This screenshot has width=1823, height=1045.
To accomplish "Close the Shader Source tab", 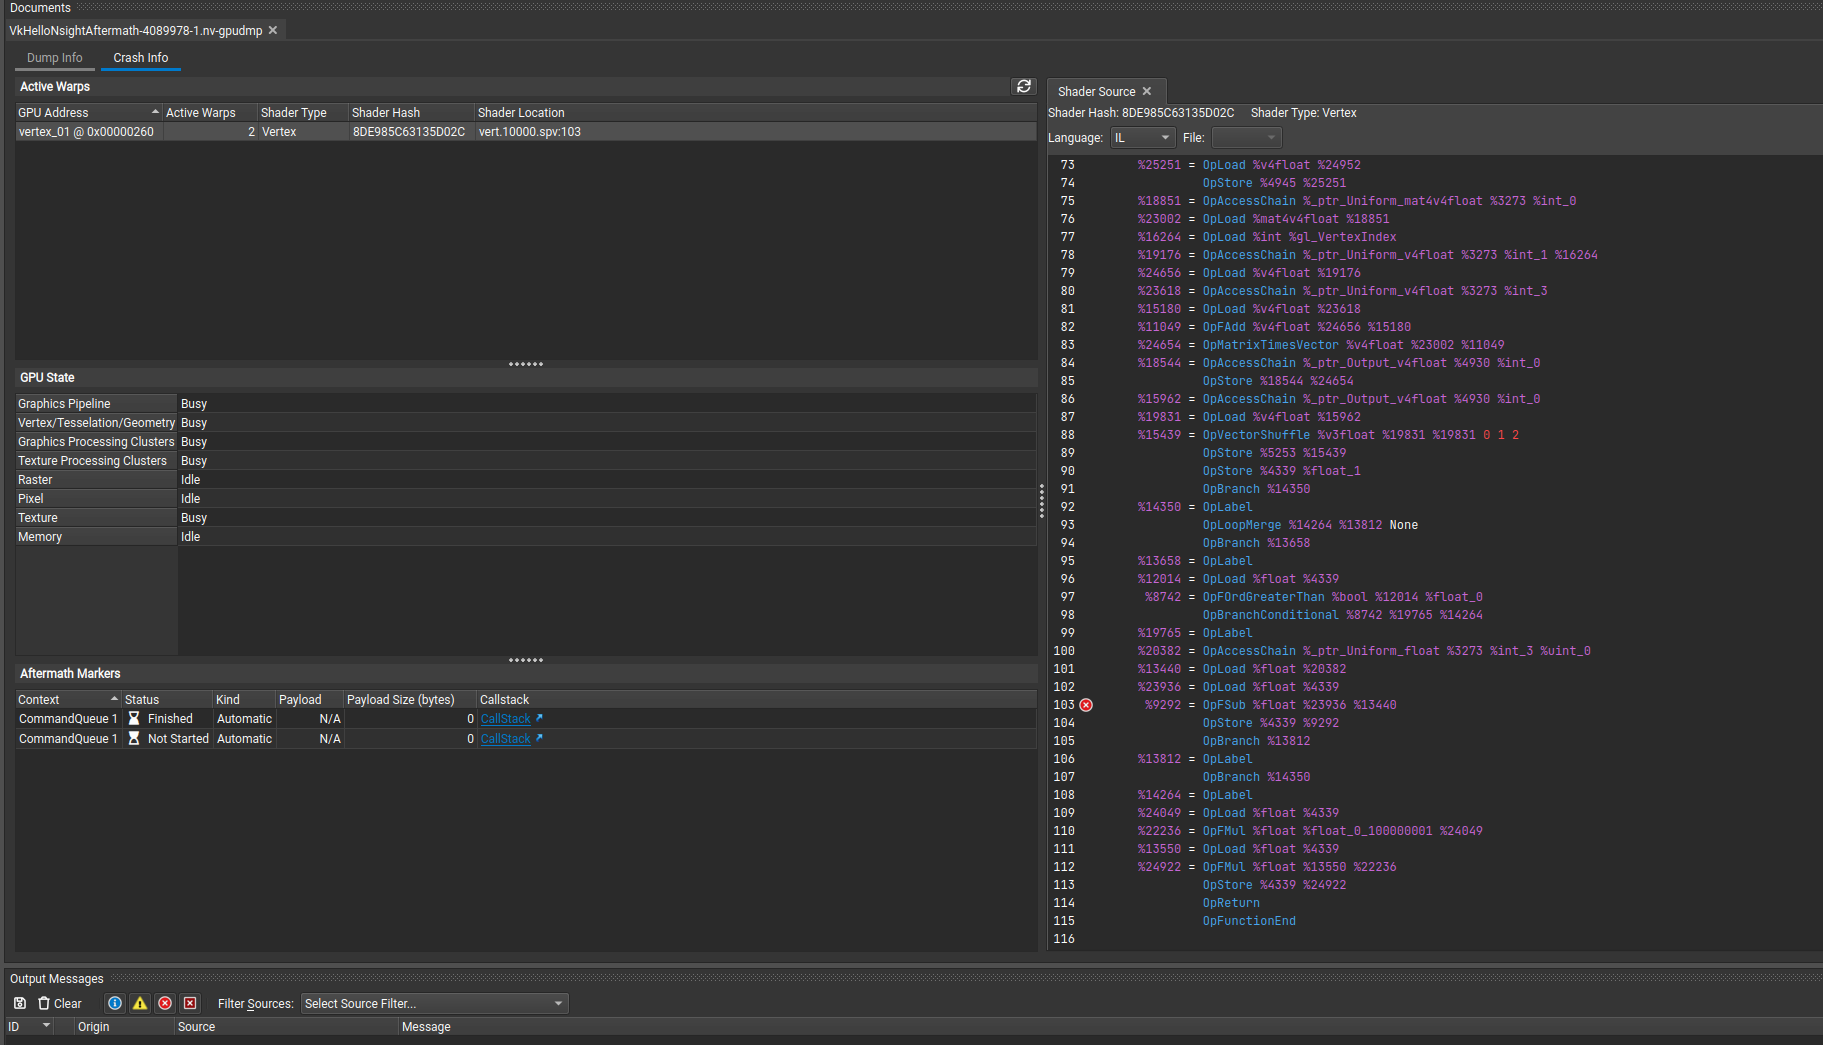I will pyautogui.click(x=1147, y=91).
